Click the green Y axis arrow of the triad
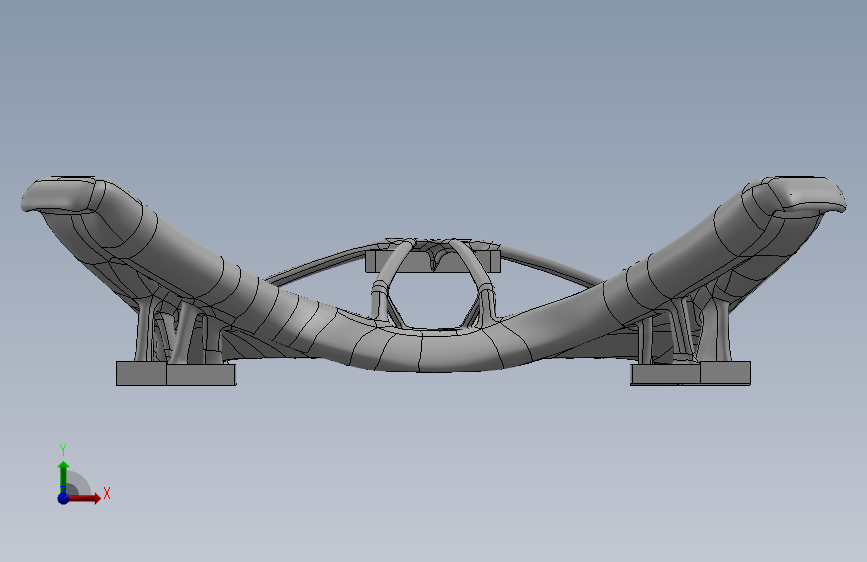This screenshot has height=562, width=867. tap(64, 477)
